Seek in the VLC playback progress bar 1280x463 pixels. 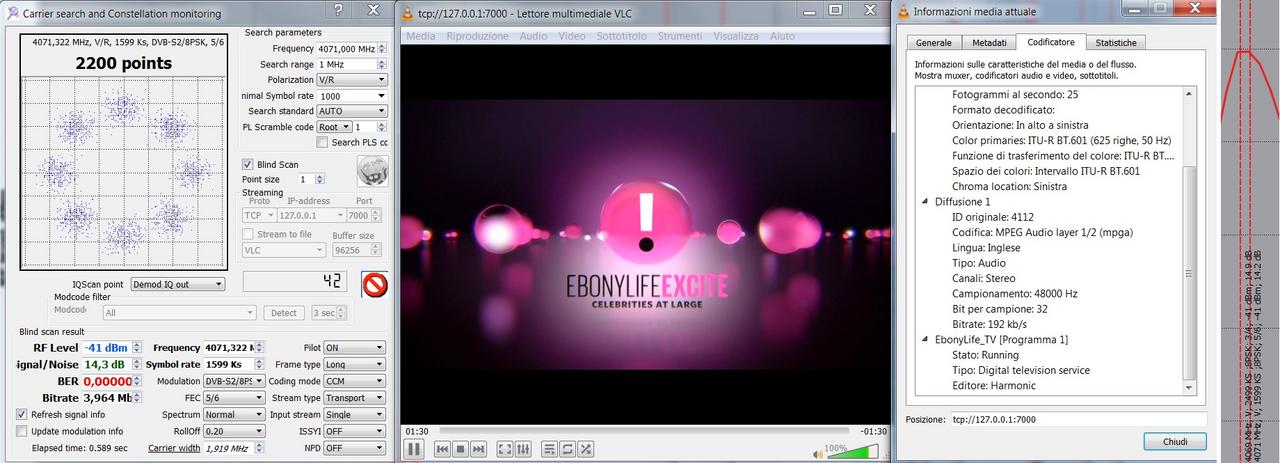point(644,430)
